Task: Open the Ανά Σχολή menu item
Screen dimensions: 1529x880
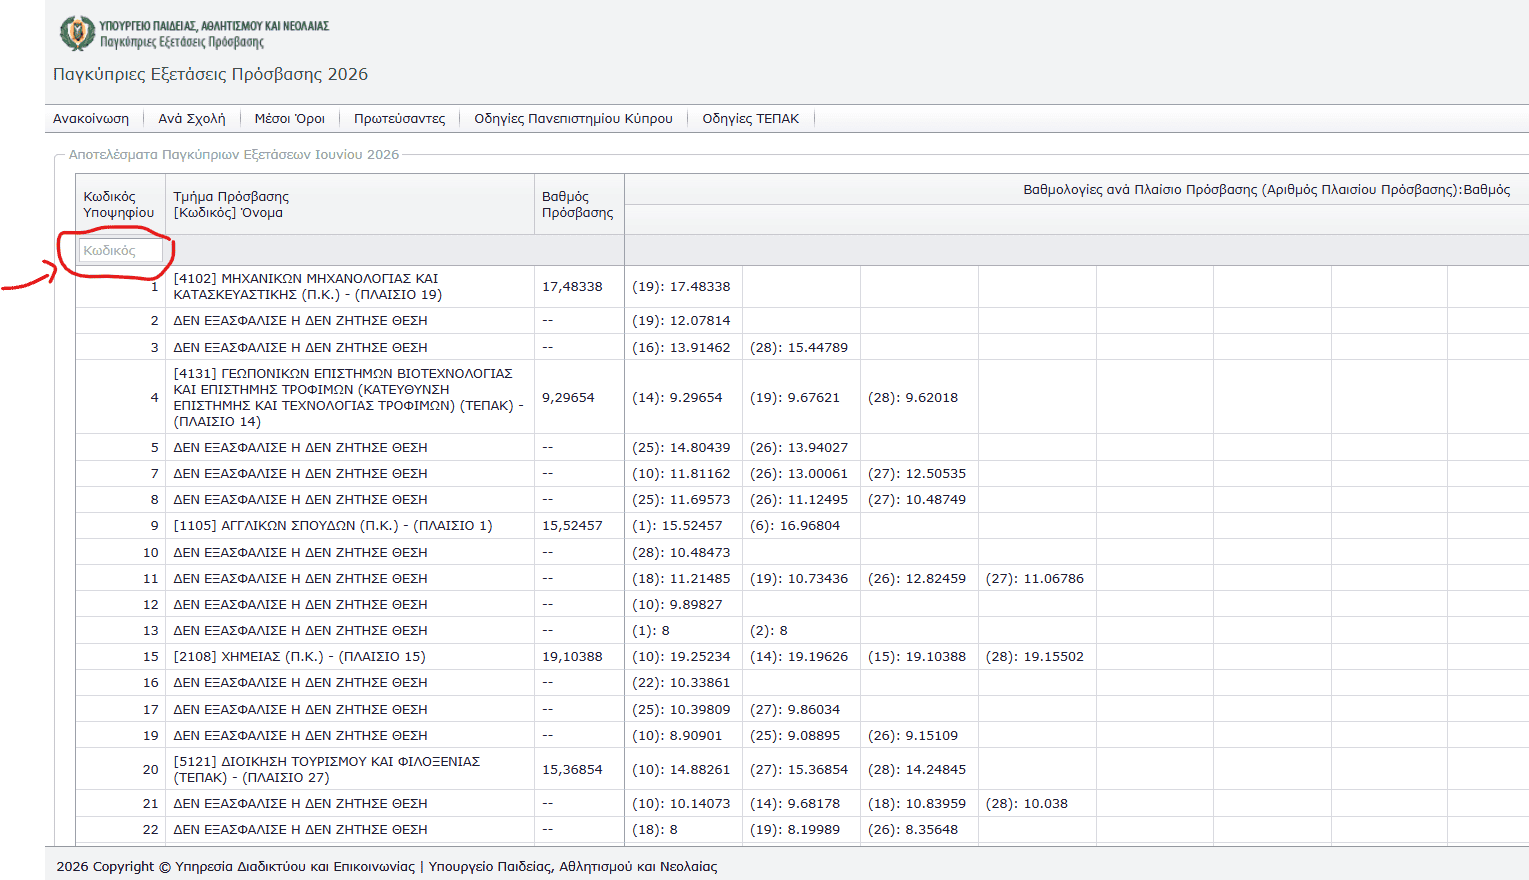Action: point(192,118)
